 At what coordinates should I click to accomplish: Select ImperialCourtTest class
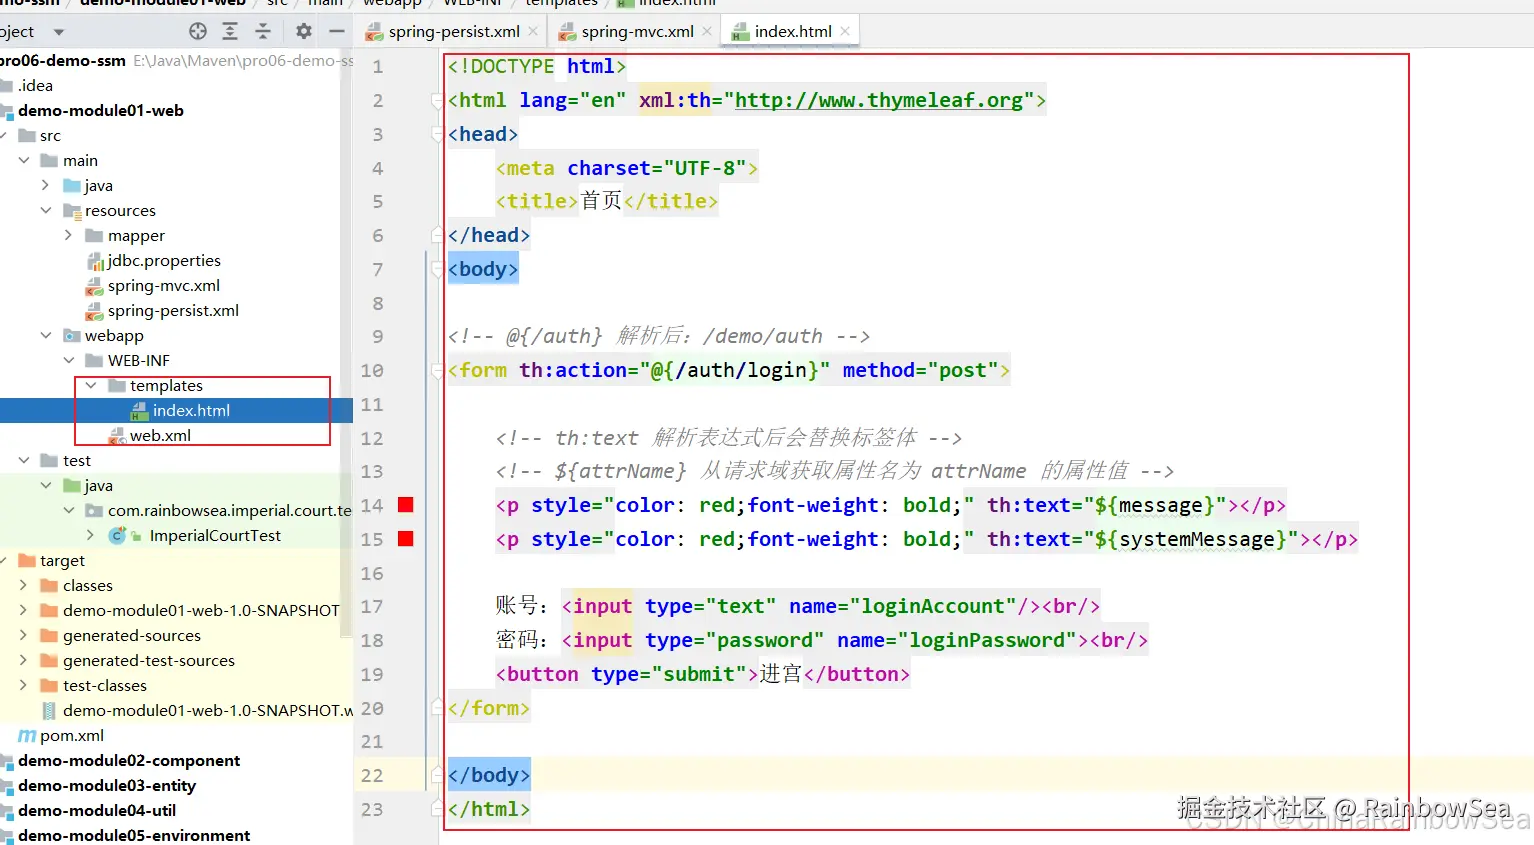(x=215, y=535)
